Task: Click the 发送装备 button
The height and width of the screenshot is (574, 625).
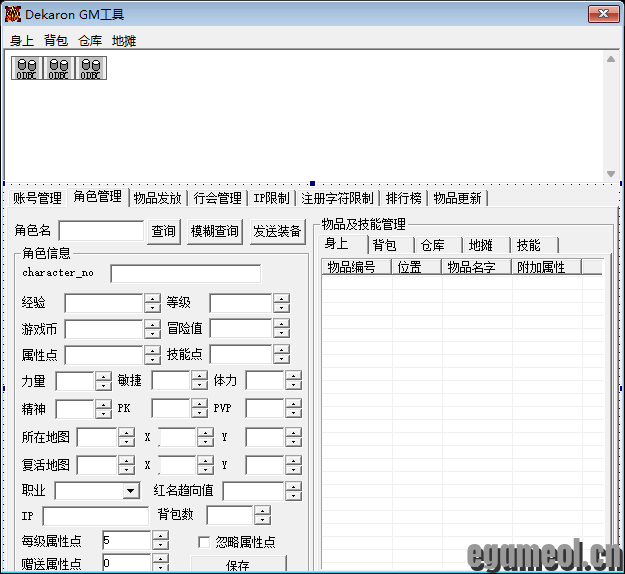Action: [277, 231]
